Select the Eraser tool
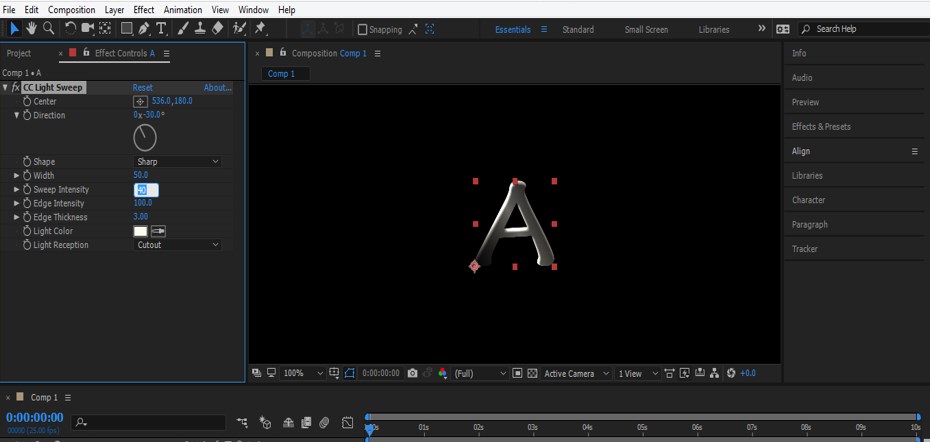930x442 pixels. (218, 28)
